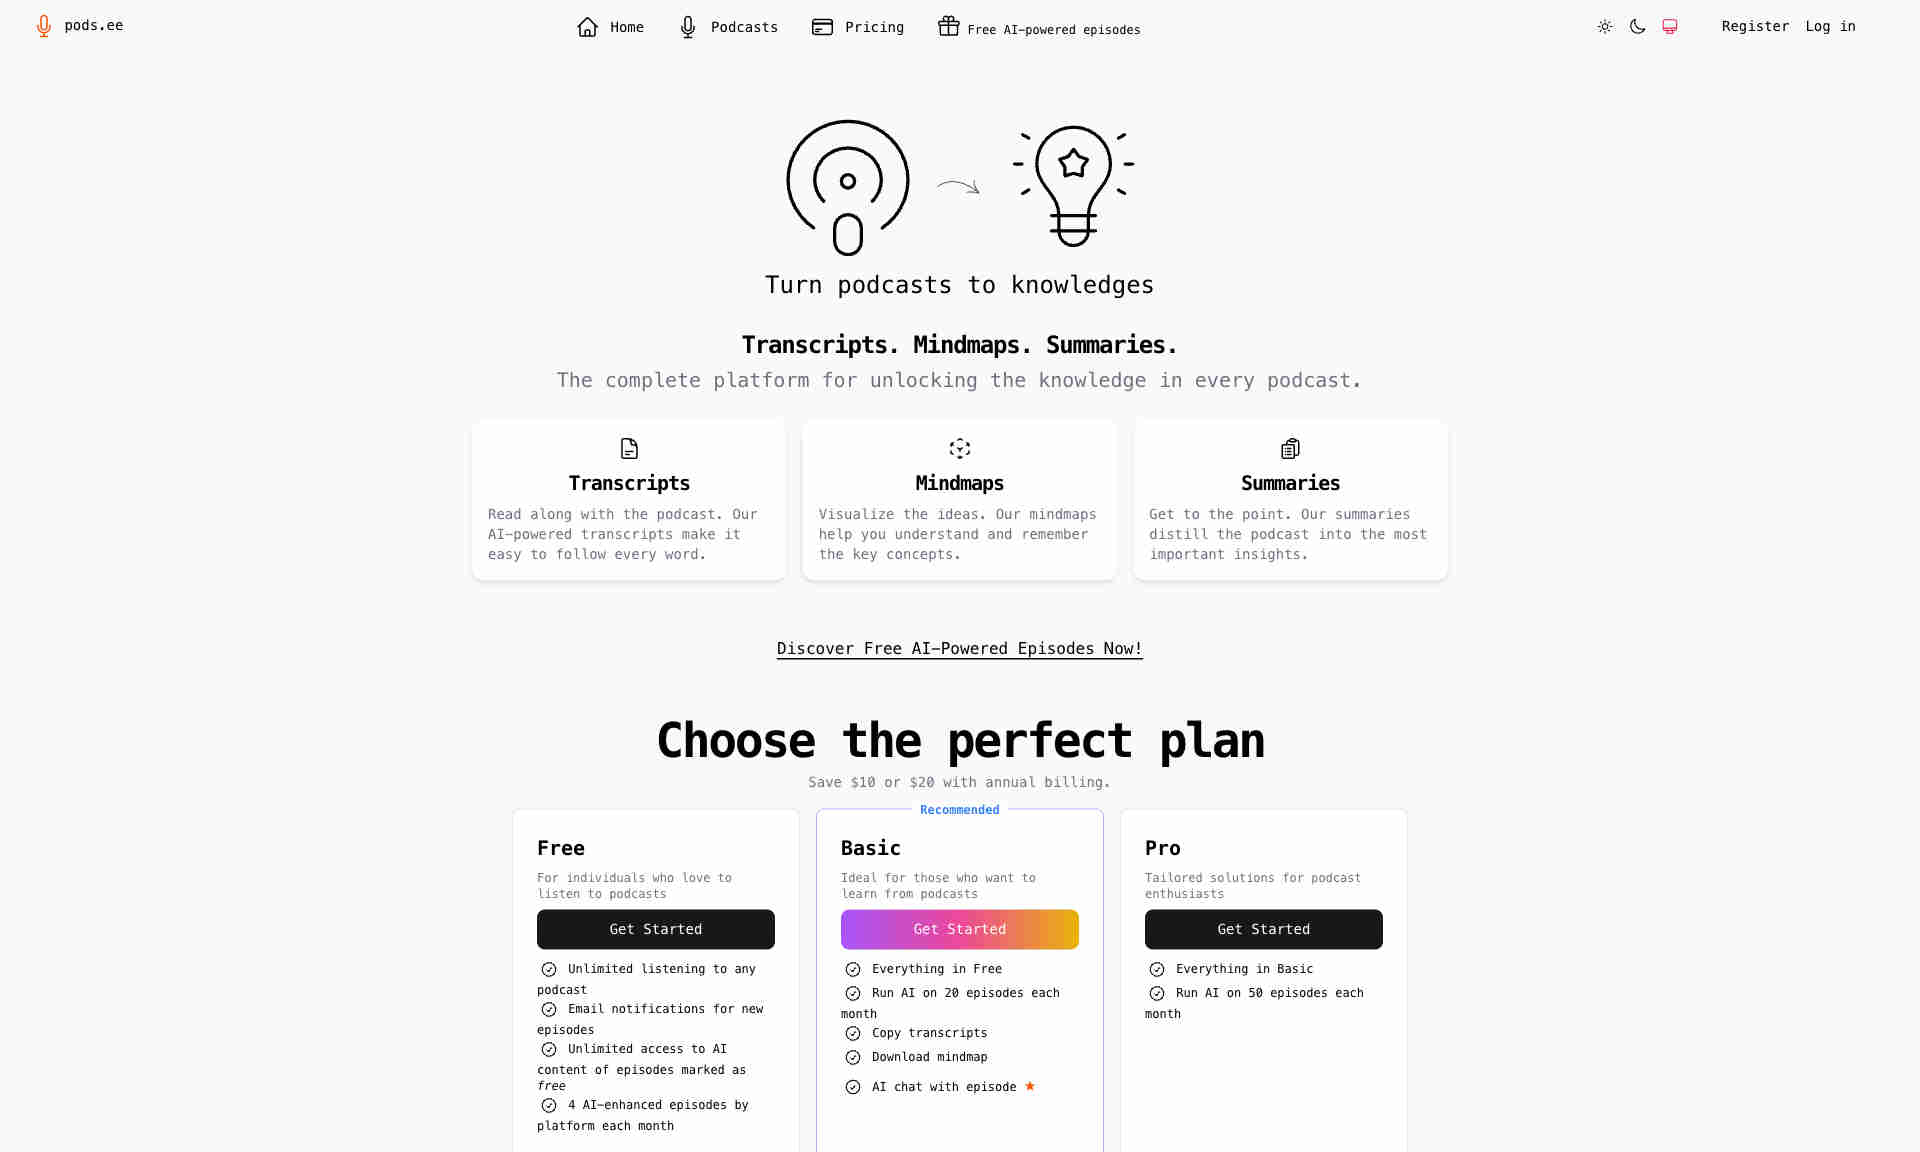
Task: Select the Free plan Get Started button
Action: (x=656, y=928)
